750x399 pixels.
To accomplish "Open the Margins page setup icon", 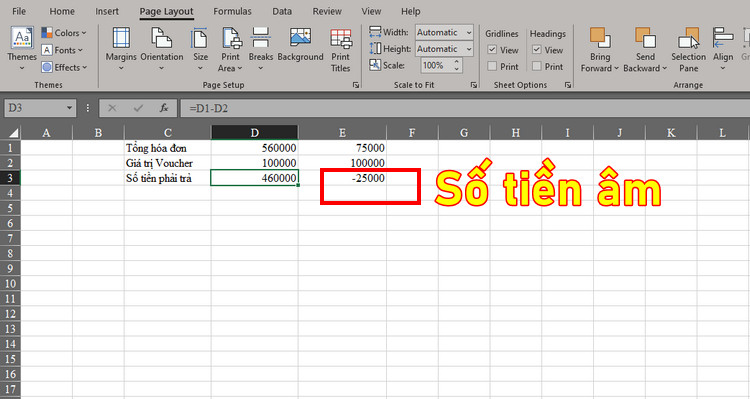I will click(x=121, y=38).
